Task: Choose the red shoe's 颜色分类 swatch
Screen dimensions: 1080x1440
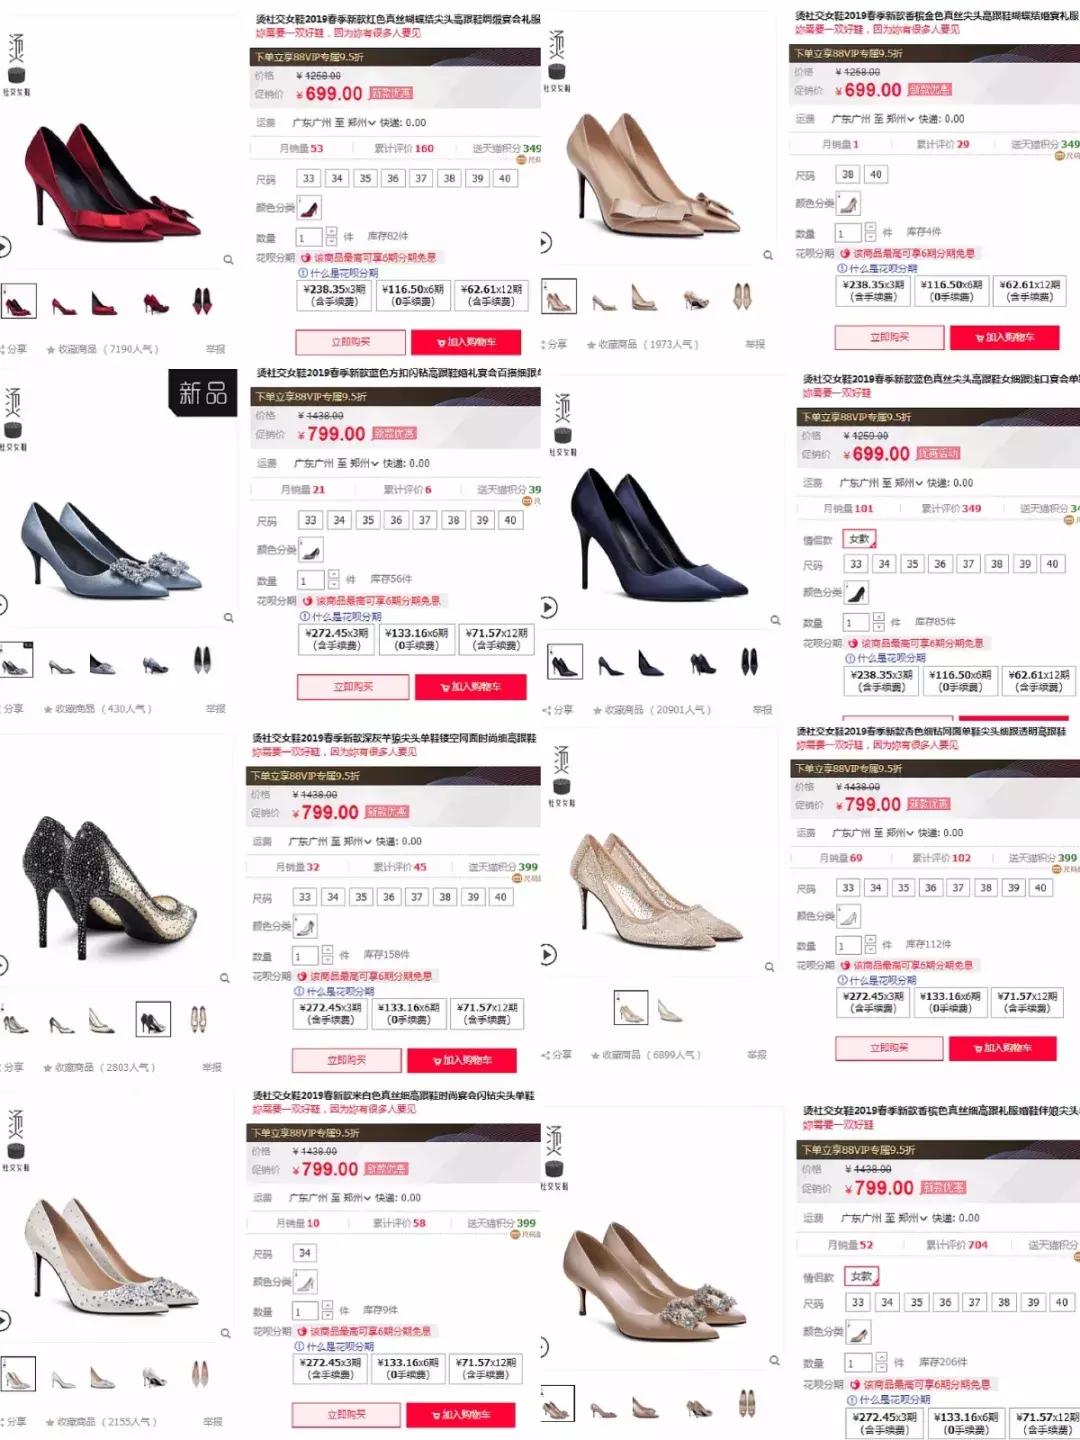Action: (x=309, y=208)
